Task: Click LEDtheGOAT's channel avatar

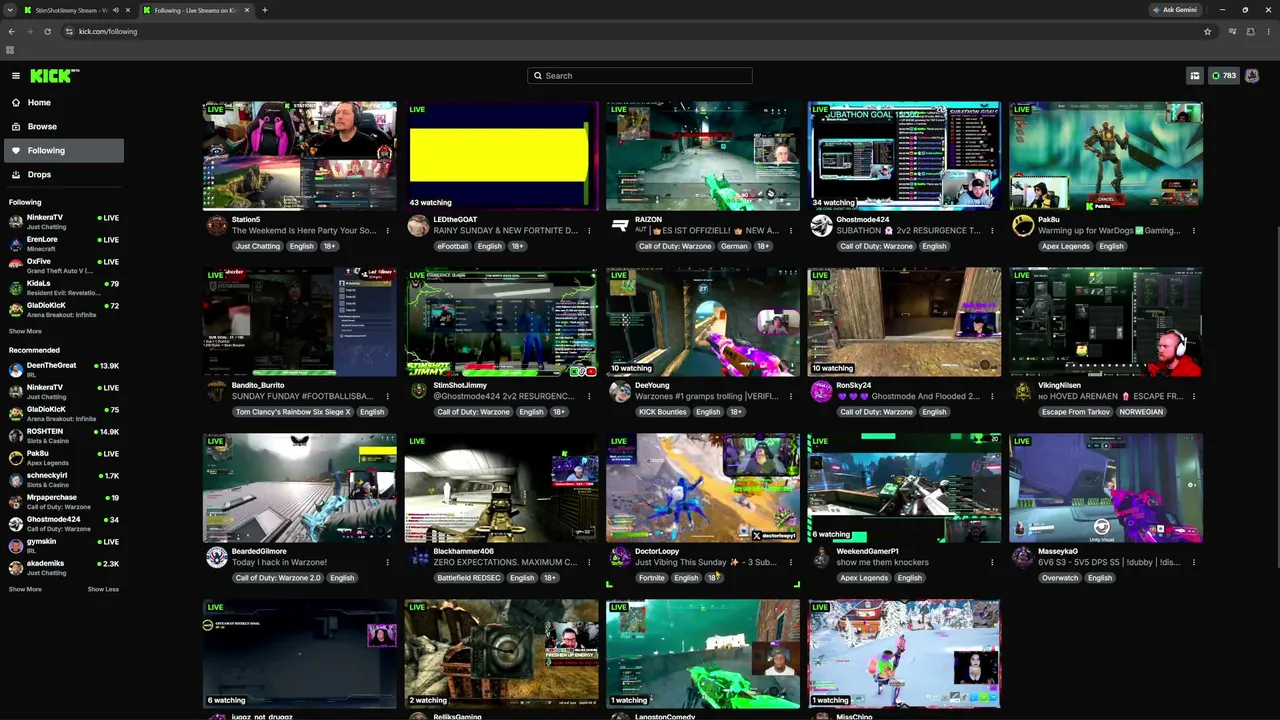Action: click(x=418, y=225)
